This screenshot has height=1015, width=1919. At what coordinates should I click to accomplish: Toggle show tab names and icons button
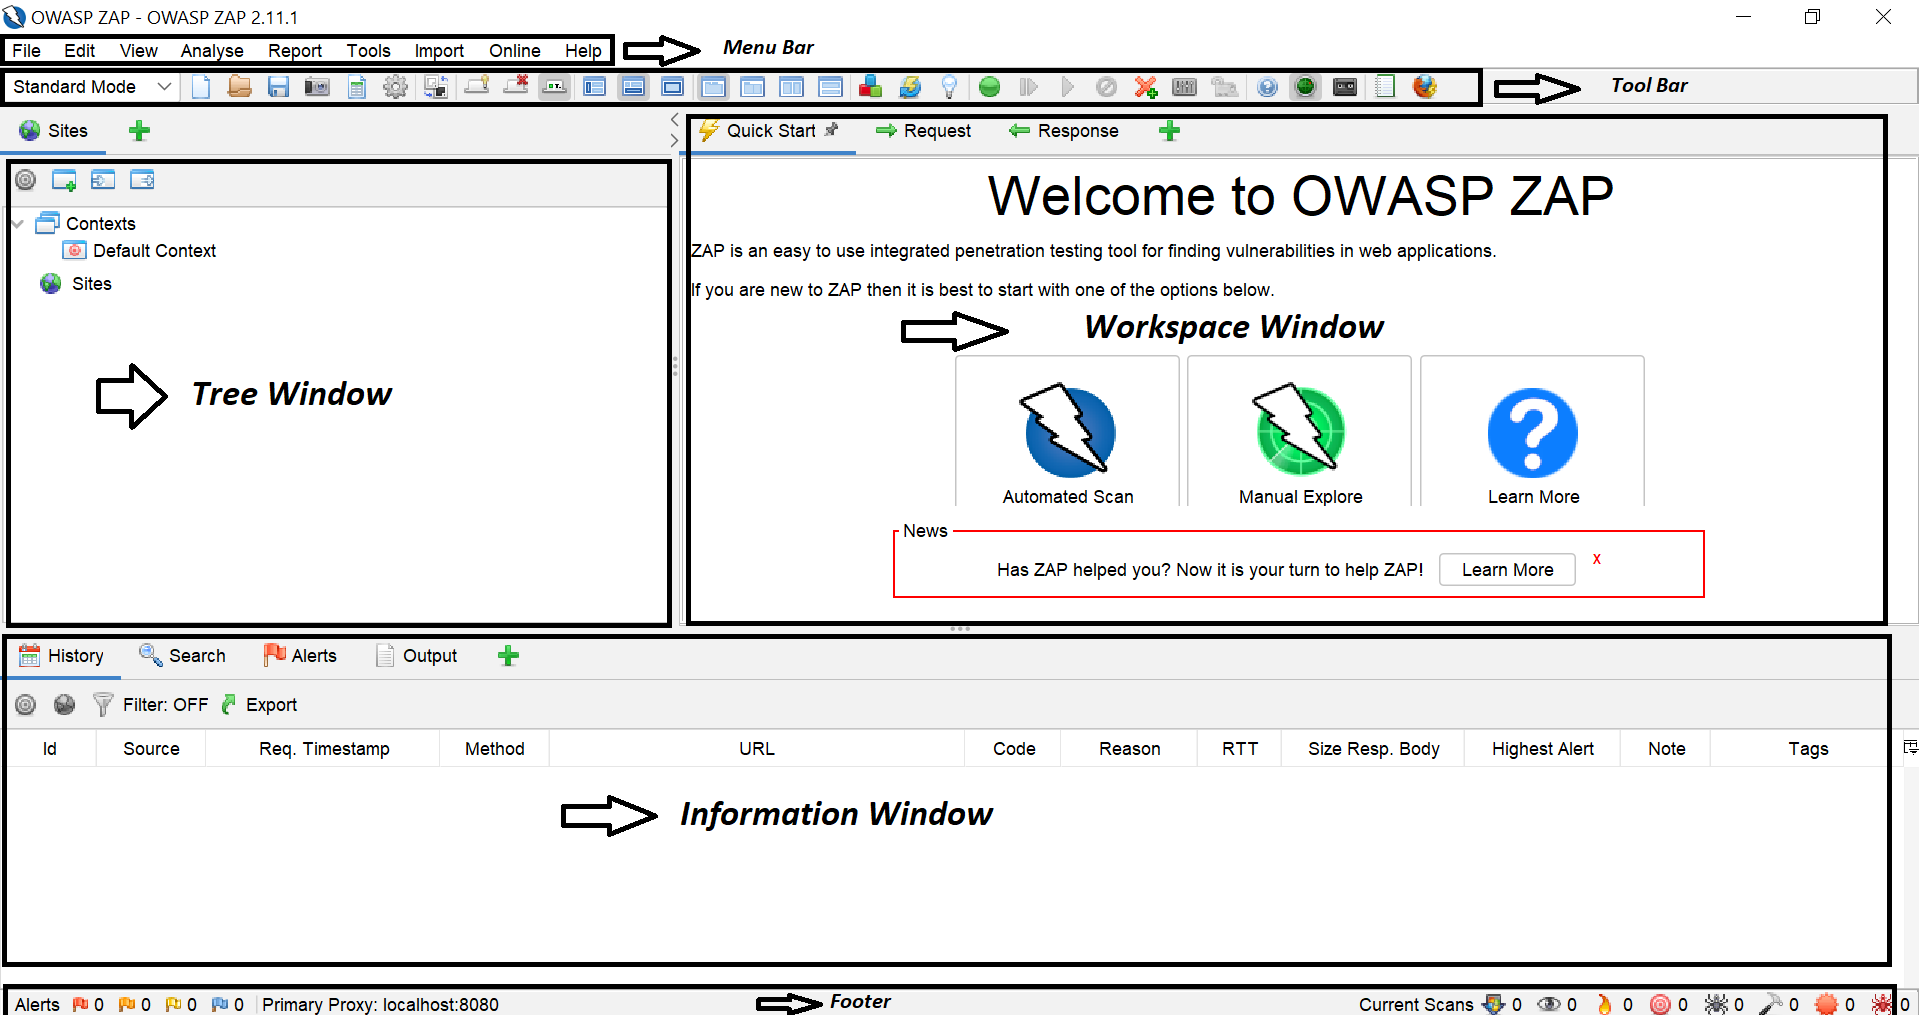coord(555,87)
